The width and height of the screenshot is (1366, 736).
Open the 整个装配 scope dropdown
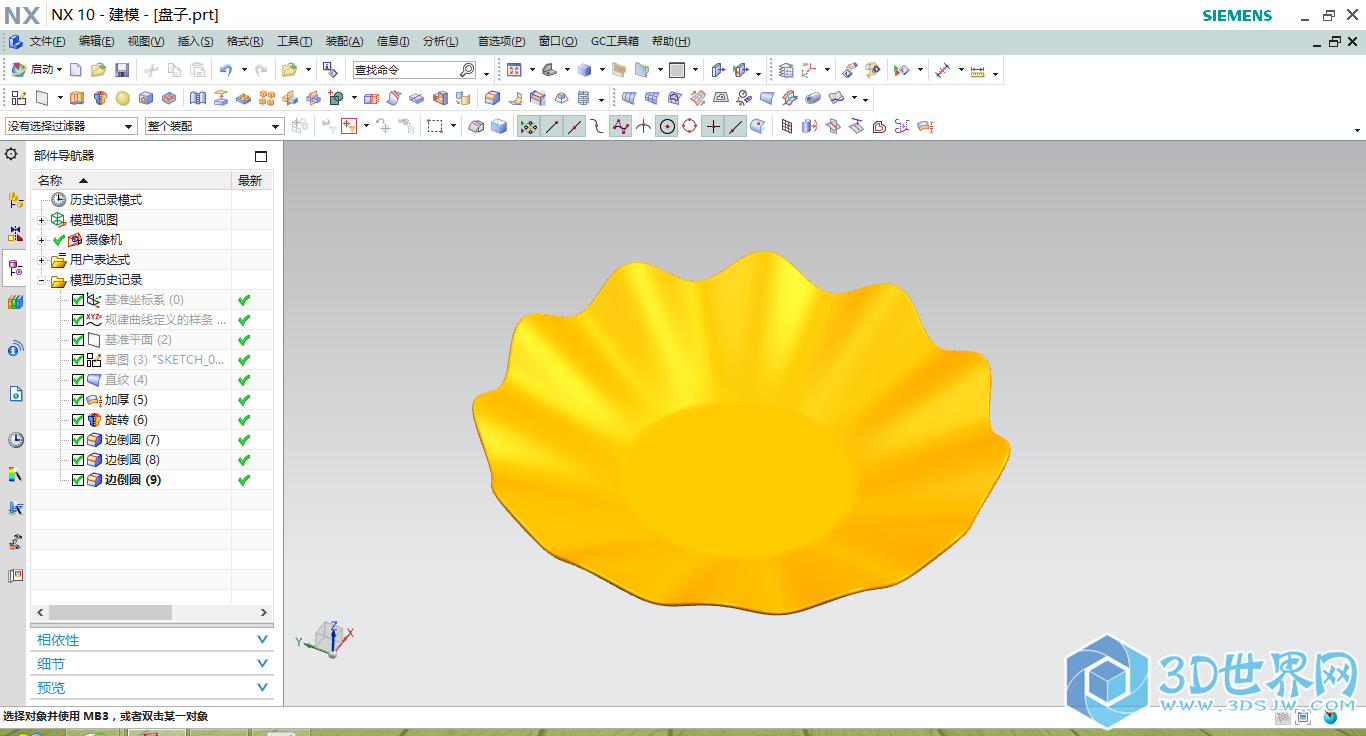[214, 126]
